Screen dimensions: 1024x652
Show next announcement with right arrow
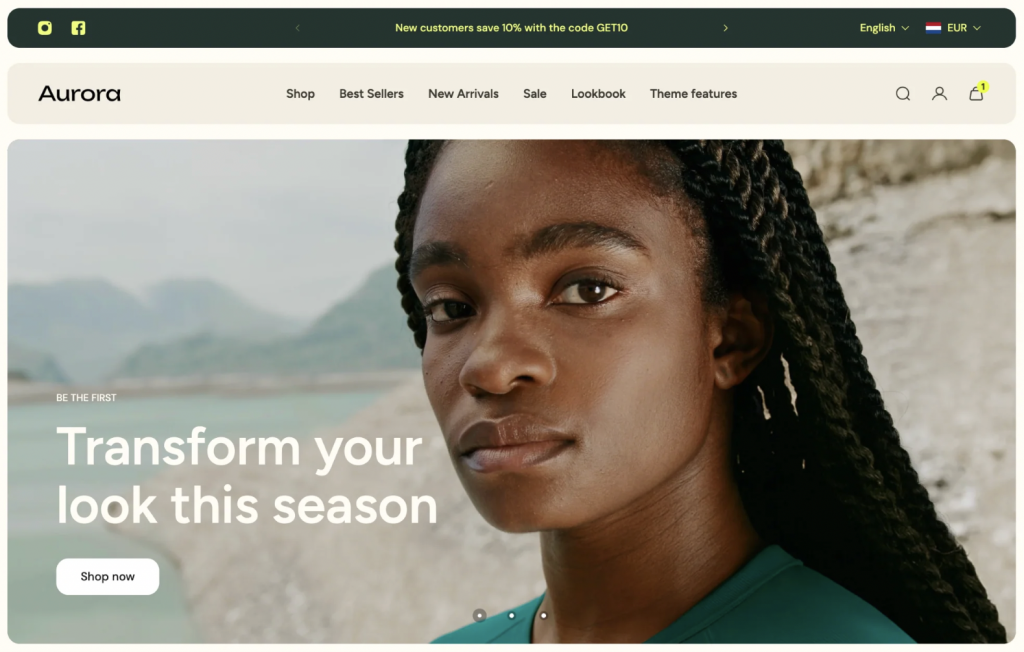click(725, 28)
